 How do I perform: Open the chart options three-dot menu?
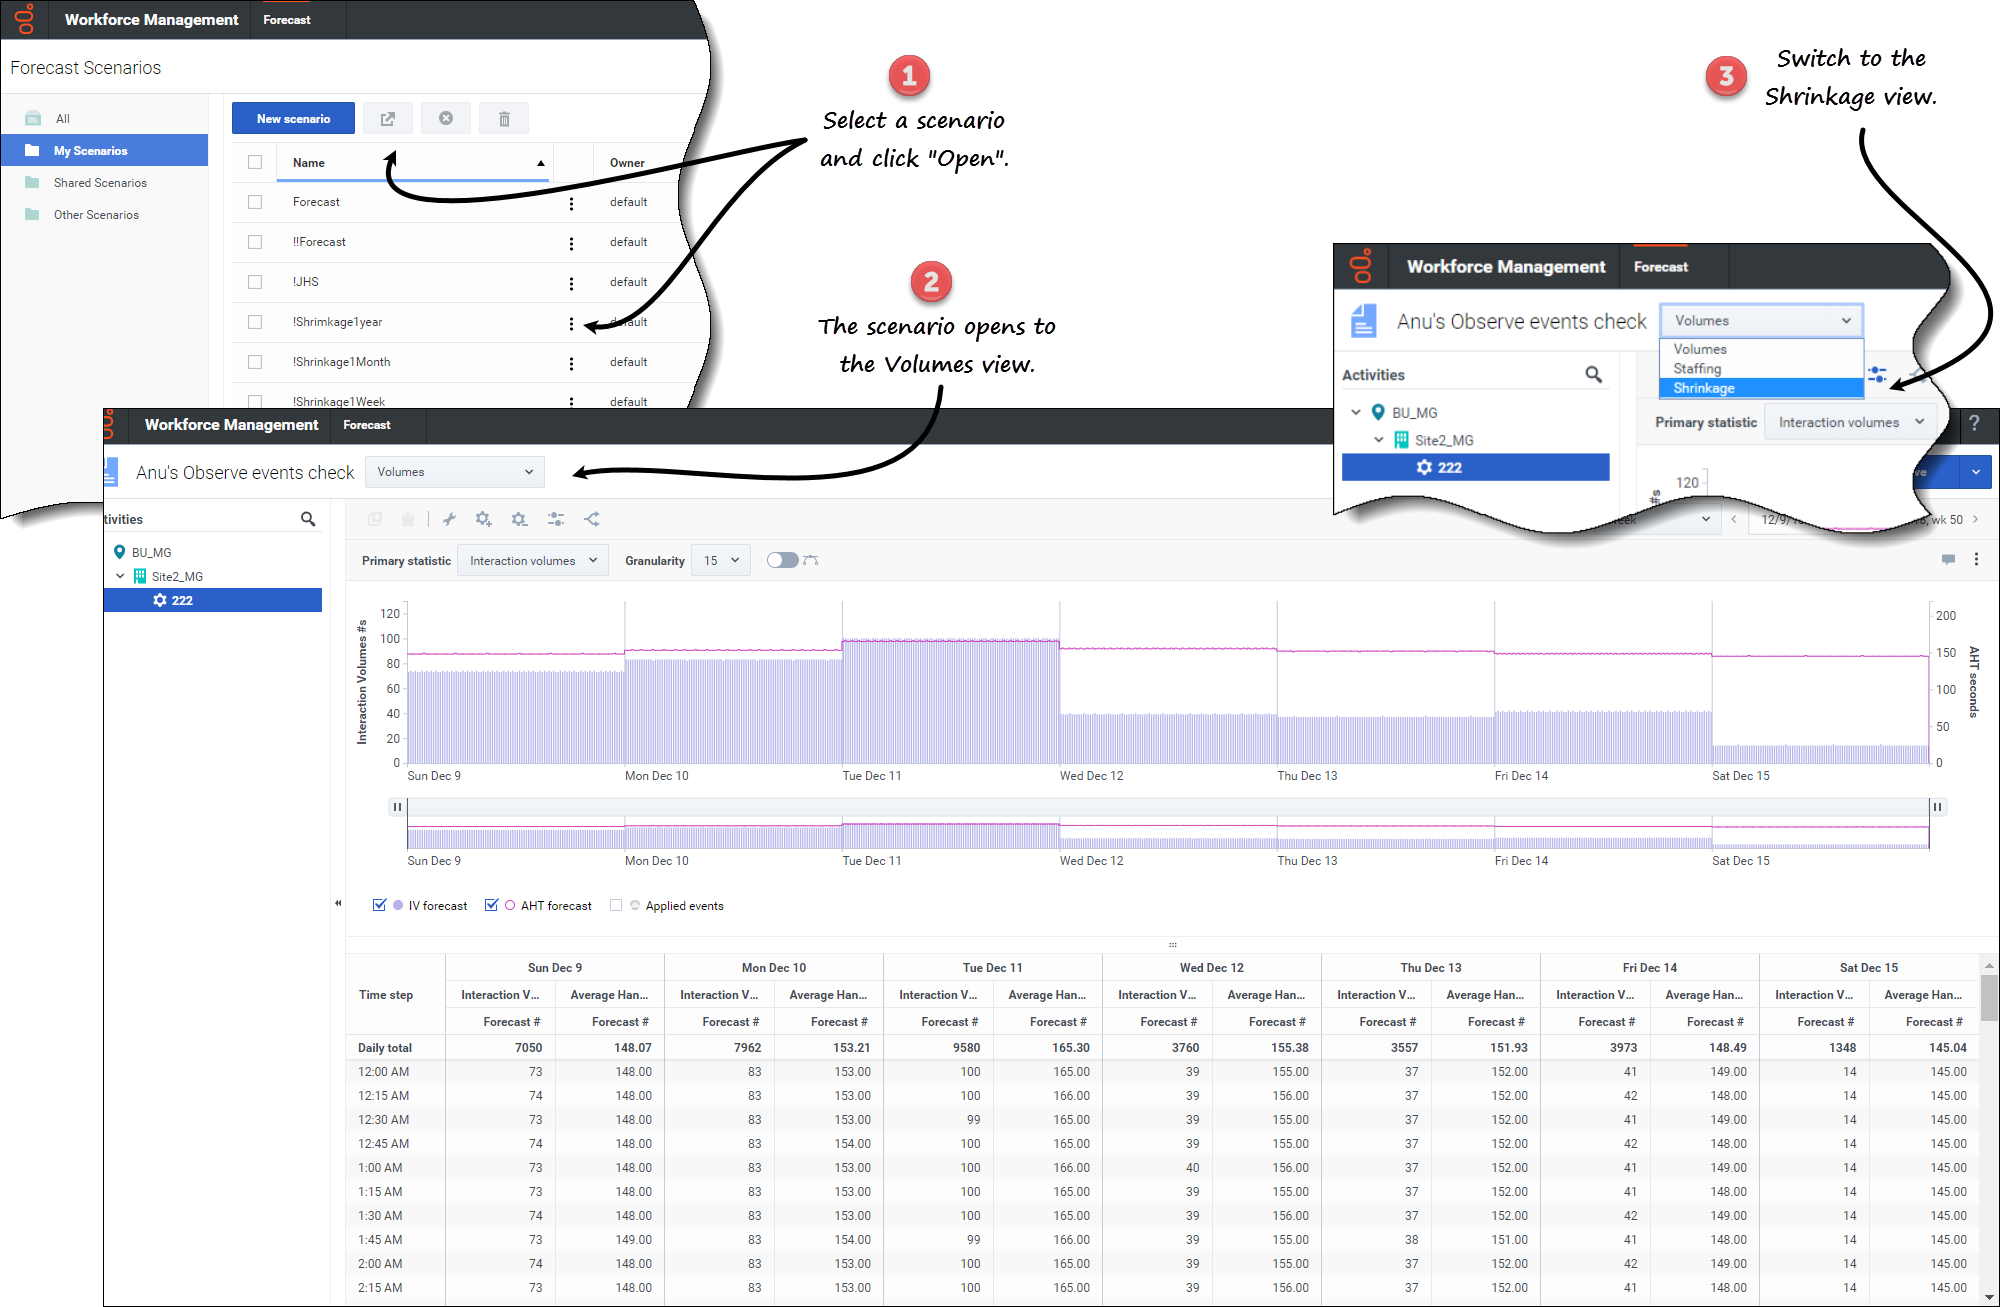1976,559
